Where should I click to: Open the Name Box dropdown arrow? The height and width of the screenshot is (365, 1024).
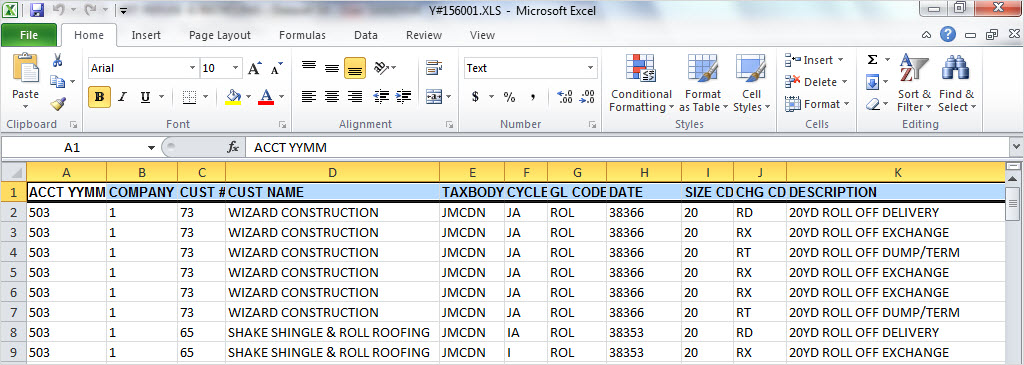click(152, 148)
